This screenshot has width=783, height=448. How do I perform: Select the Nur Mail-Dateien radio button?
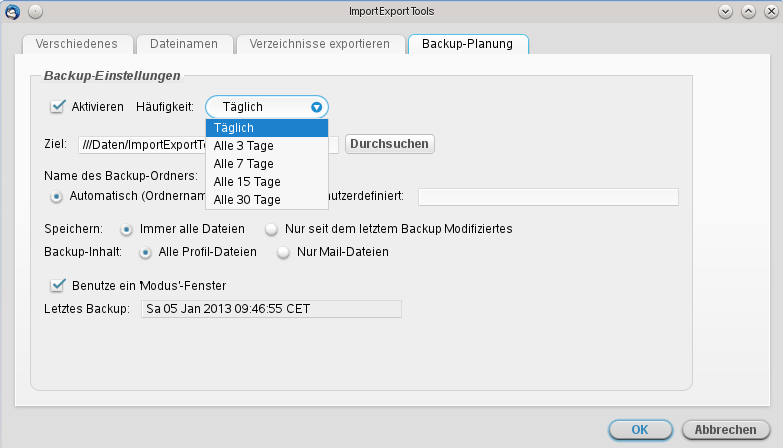284,252
